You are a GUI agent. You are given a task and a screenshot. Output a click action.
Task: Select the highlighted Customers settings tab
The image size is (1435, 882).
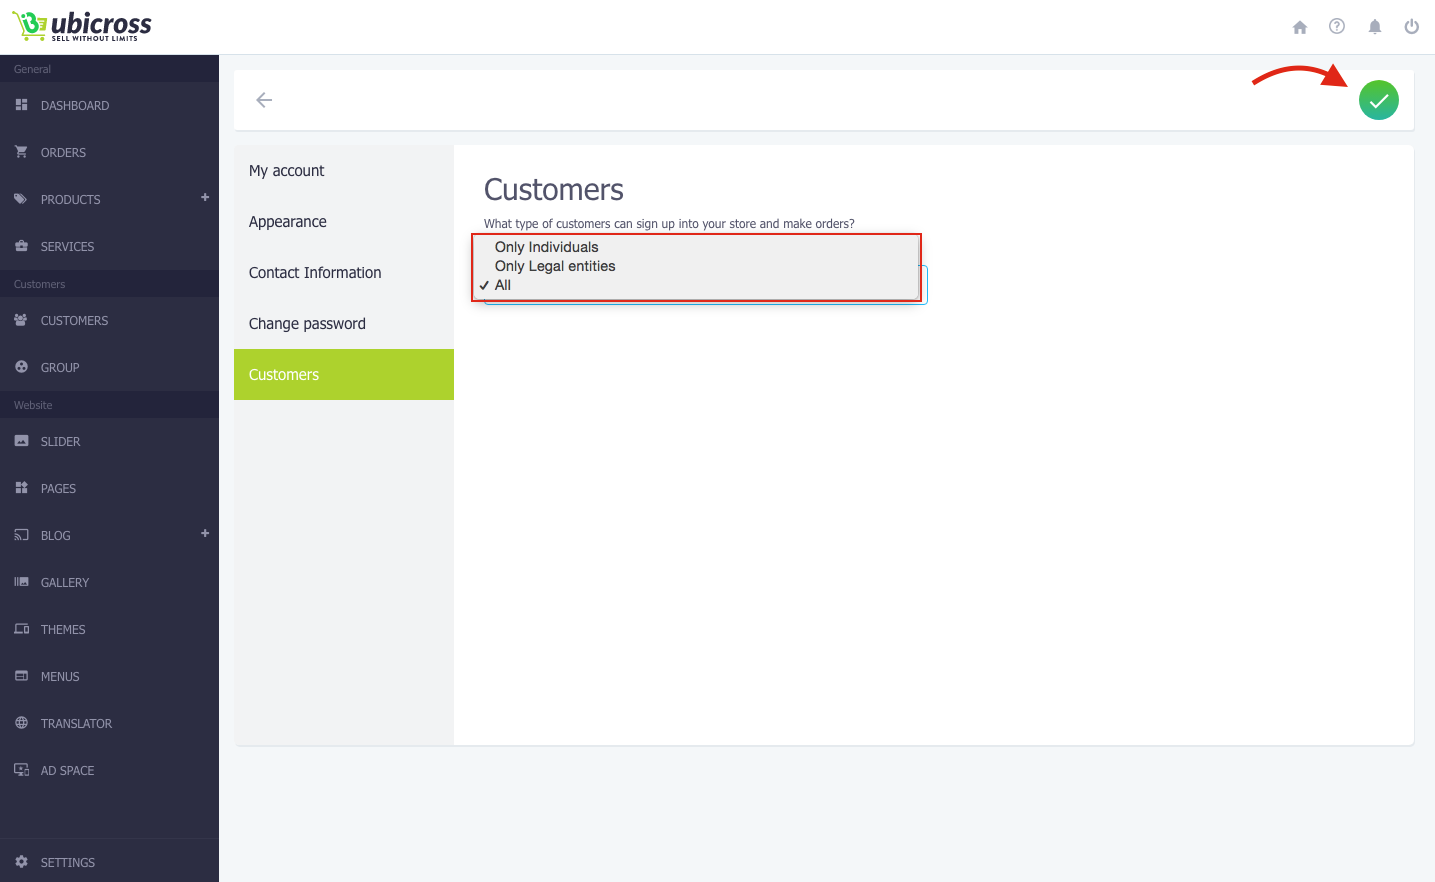tap(344, 375)
